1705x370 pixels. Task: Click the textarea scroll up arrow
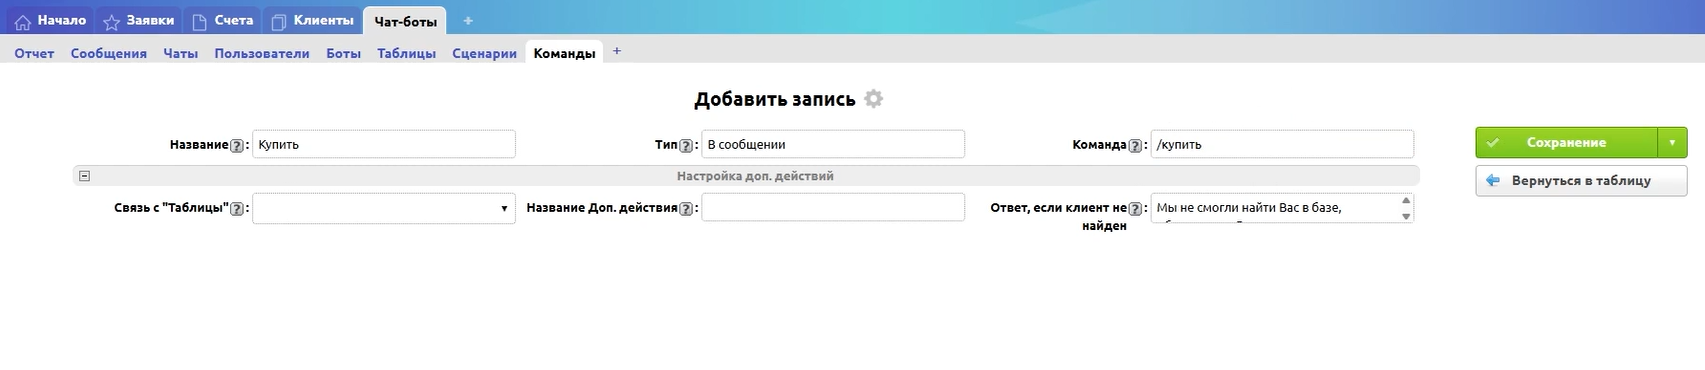1406,200
